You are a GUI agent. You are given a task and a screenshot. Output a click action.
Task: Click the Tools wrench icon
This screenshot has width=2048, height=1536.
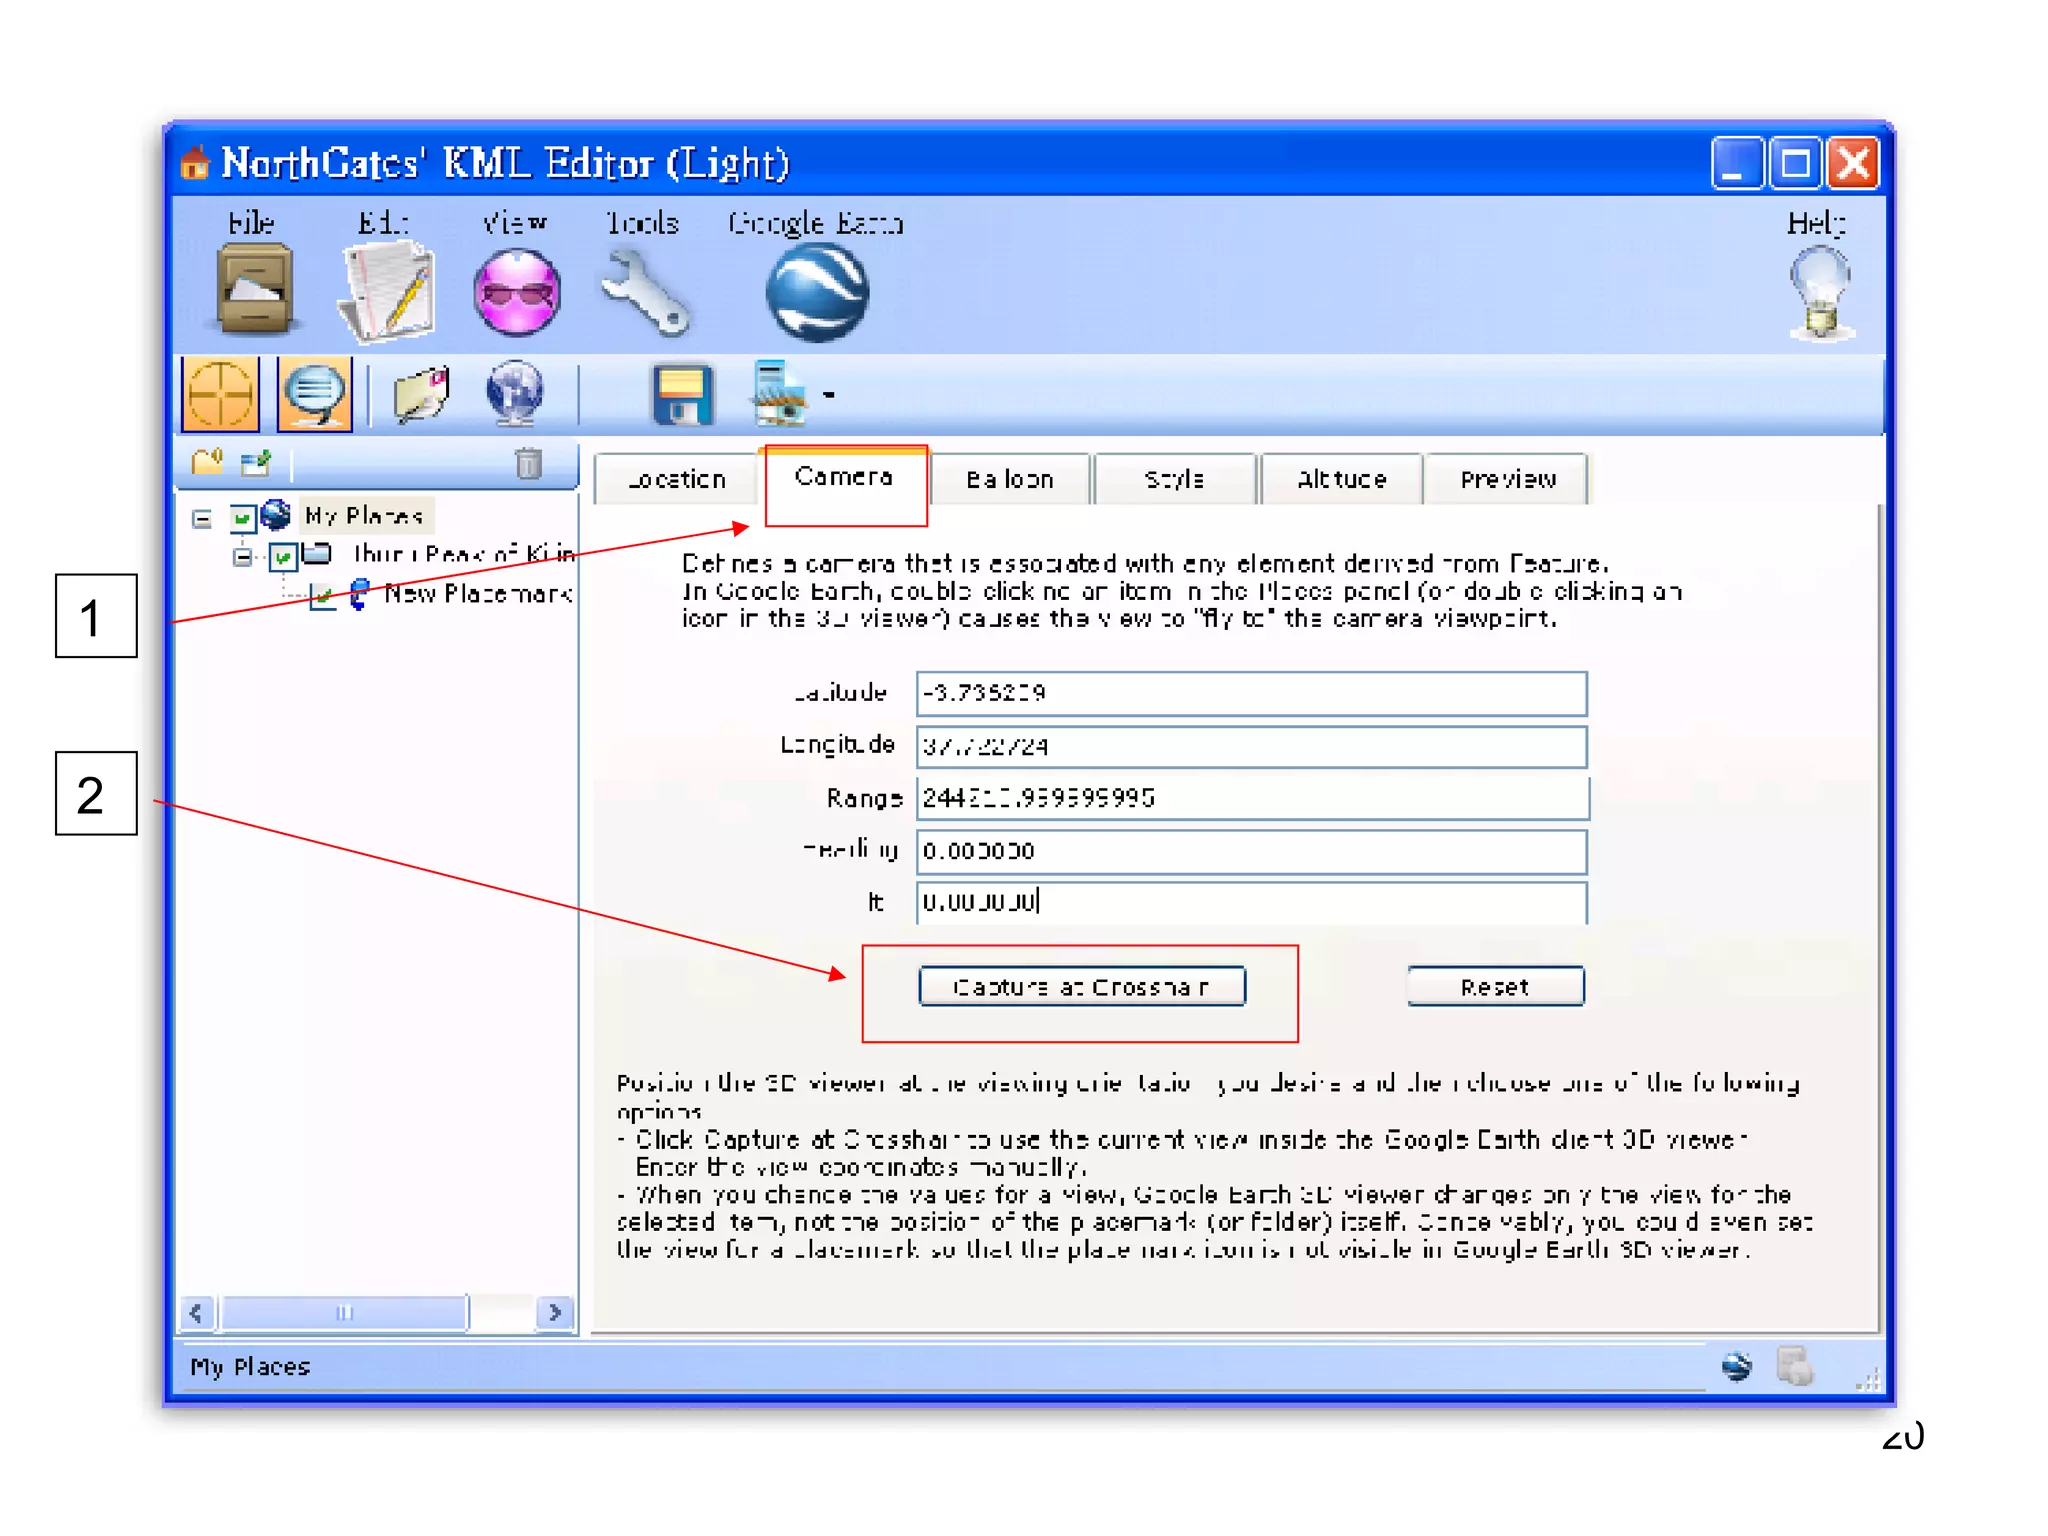tap(644, 292)
